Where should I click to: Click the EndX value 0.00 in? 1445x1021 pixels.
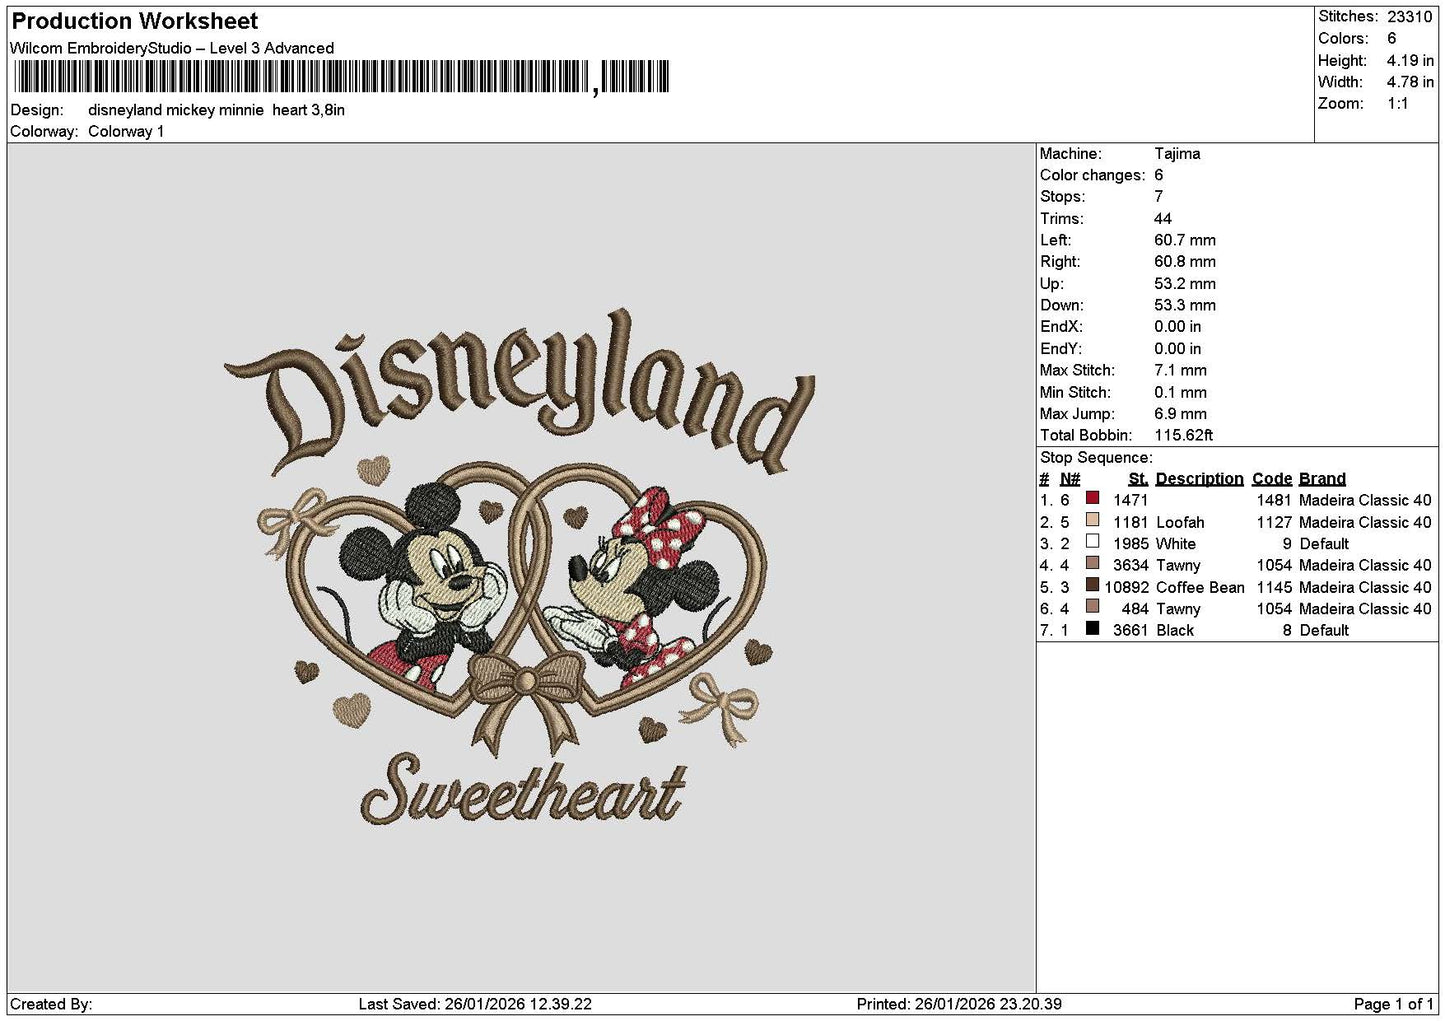click(1178, 327)
